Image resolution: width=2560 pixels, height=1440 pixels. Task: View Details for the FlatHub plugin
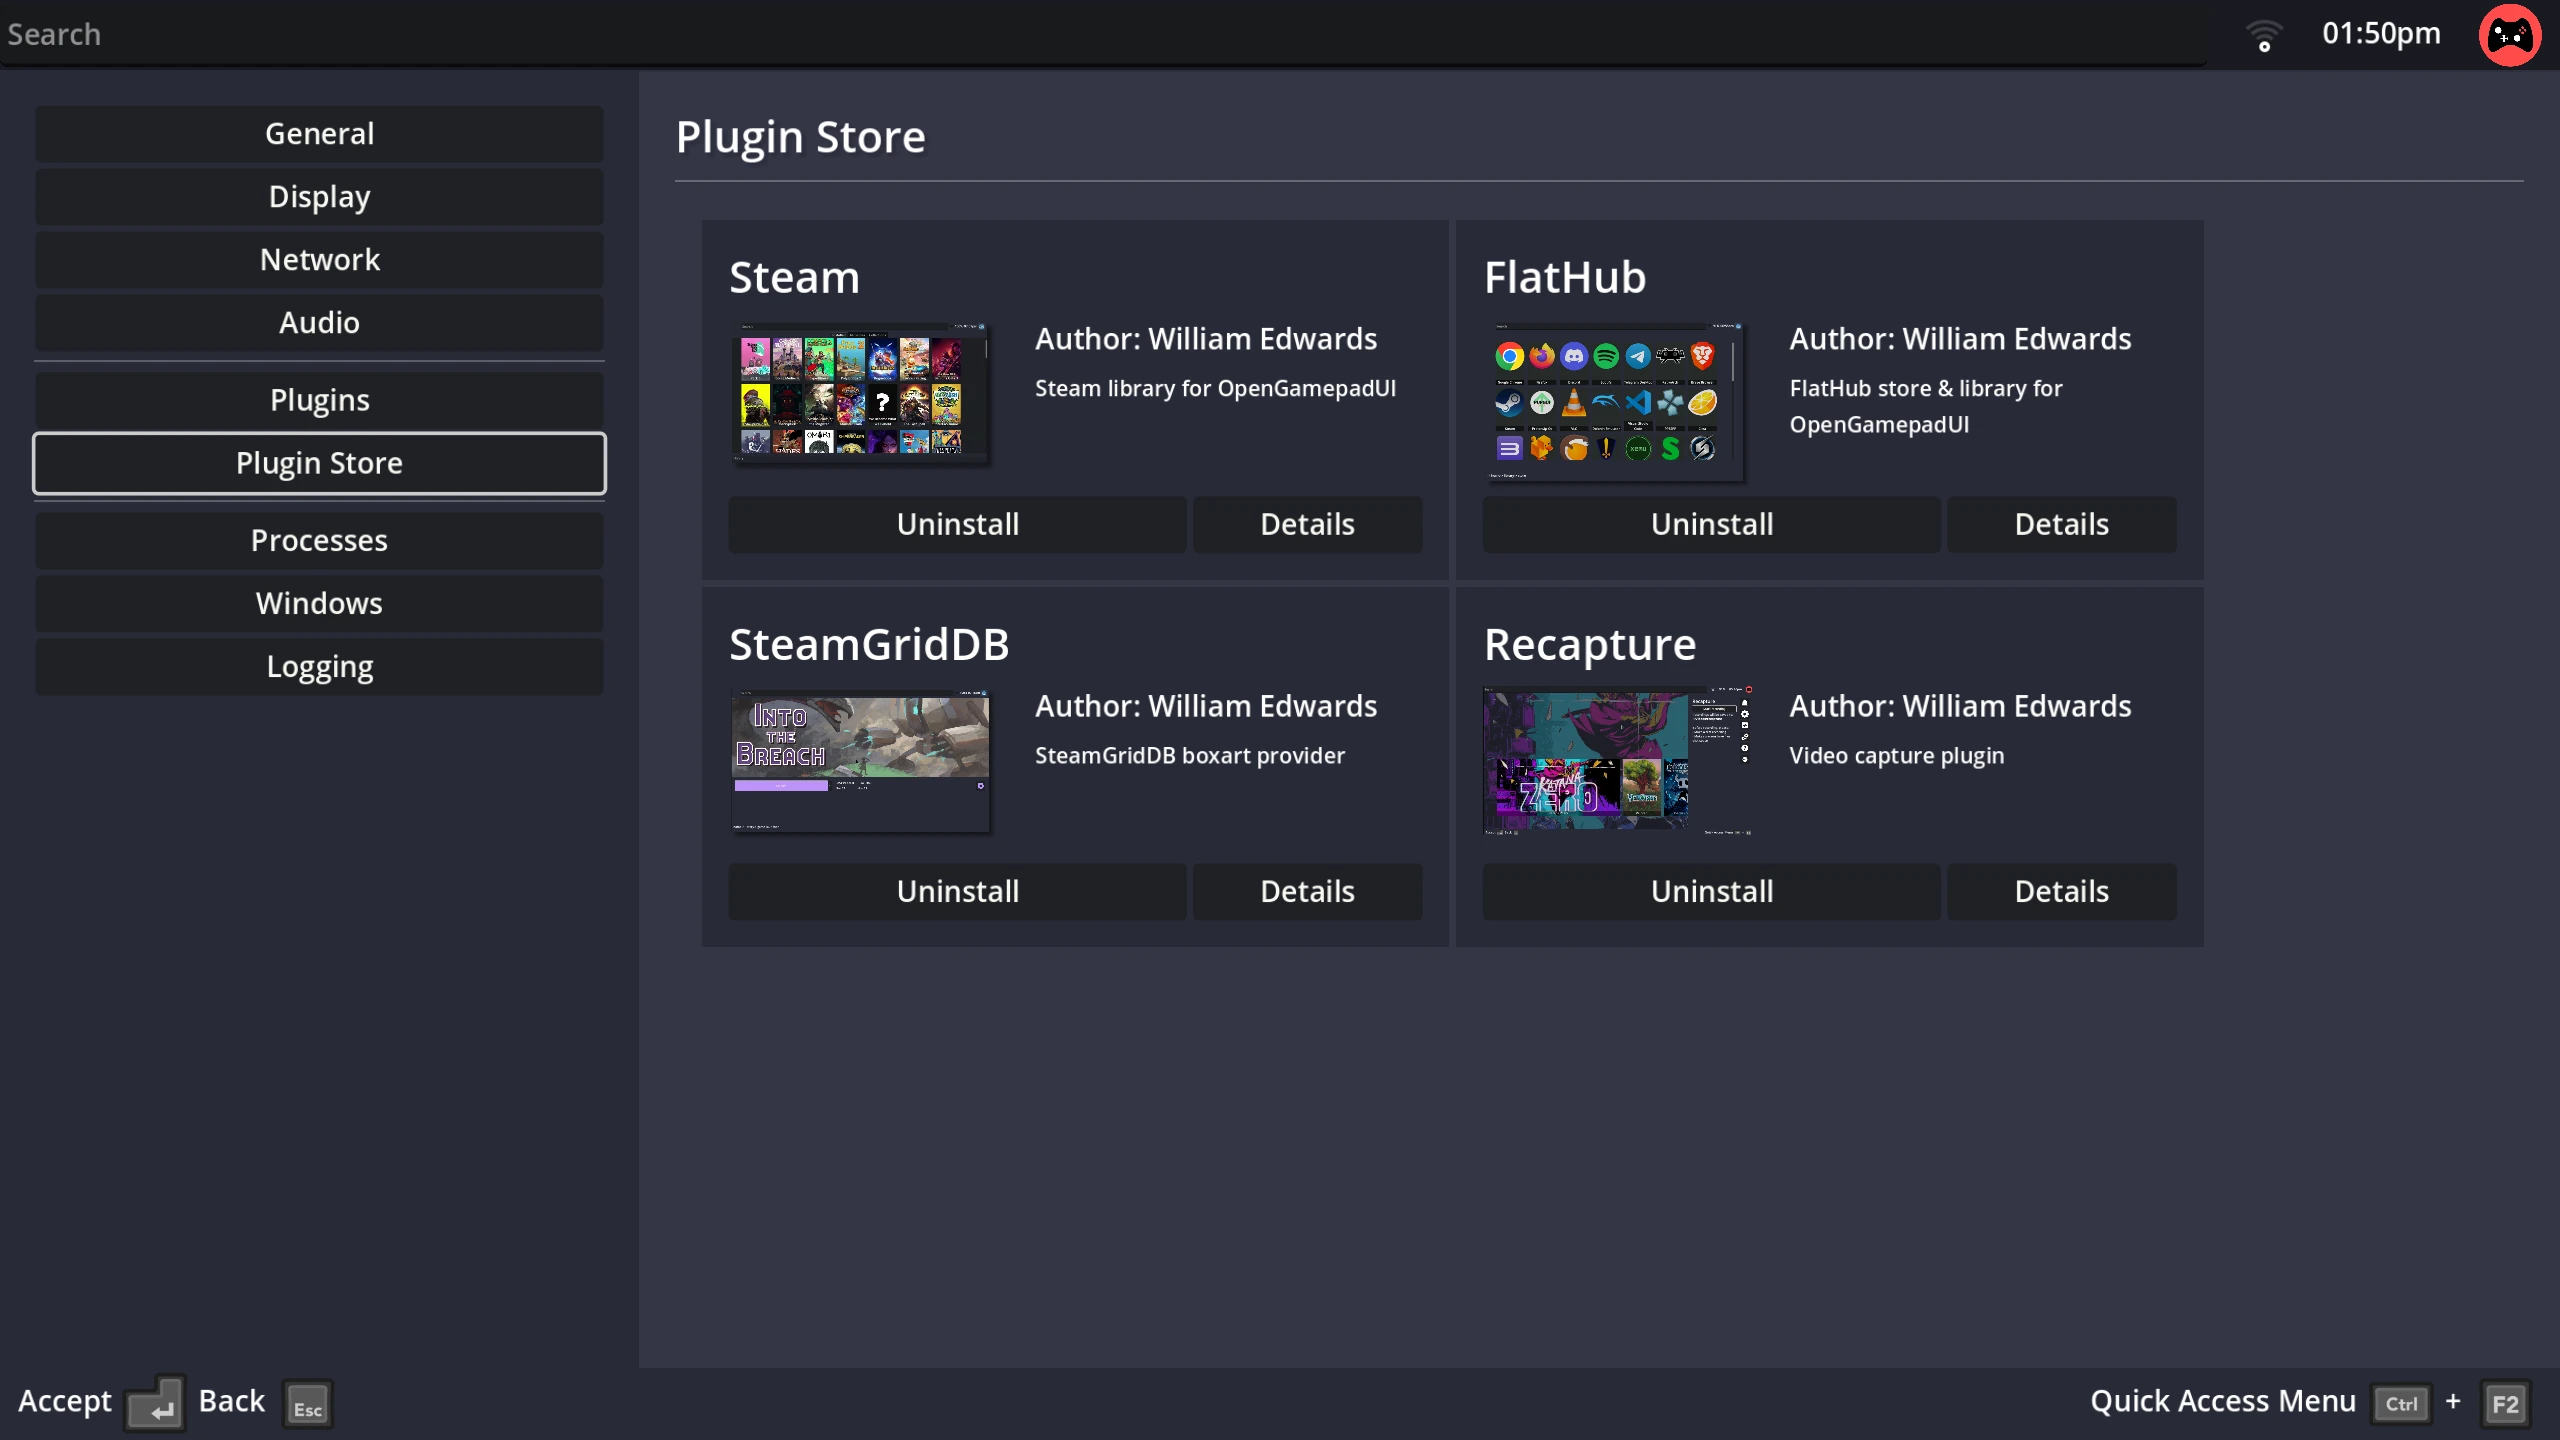coord(2061,524)
